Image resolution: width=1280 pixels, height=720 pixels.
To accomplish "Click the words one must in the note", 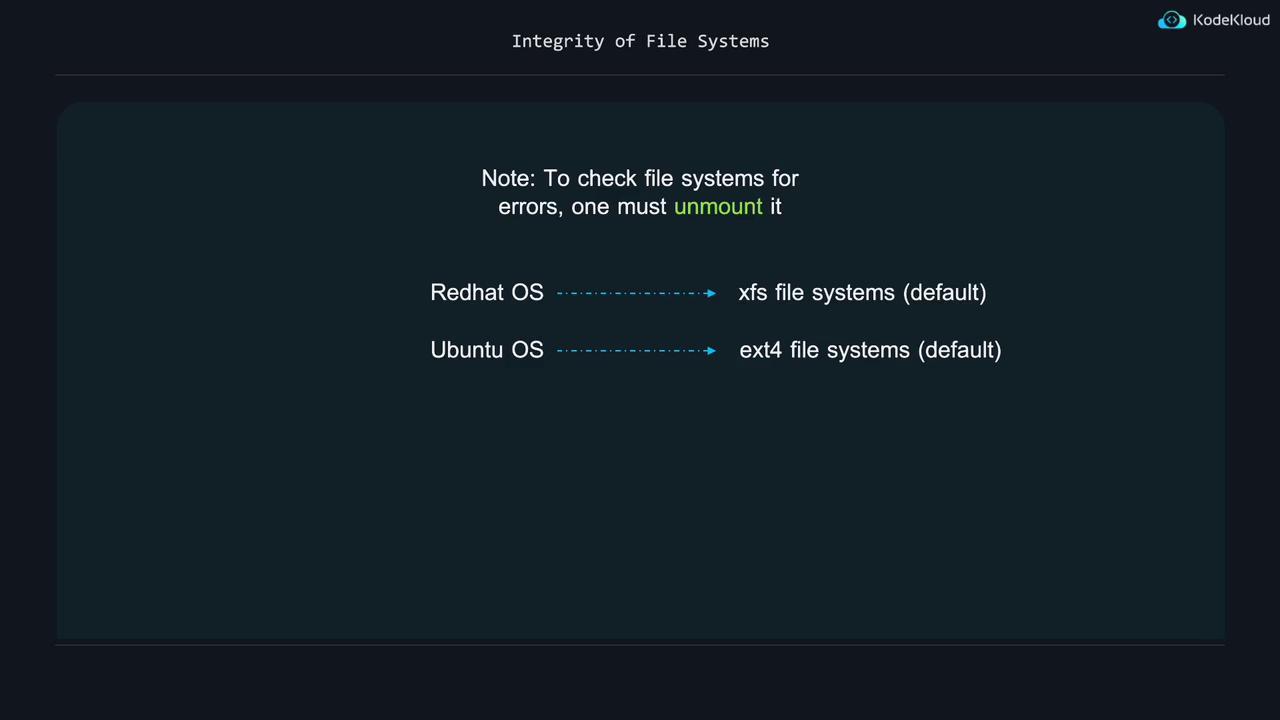I will click(619, 207).
